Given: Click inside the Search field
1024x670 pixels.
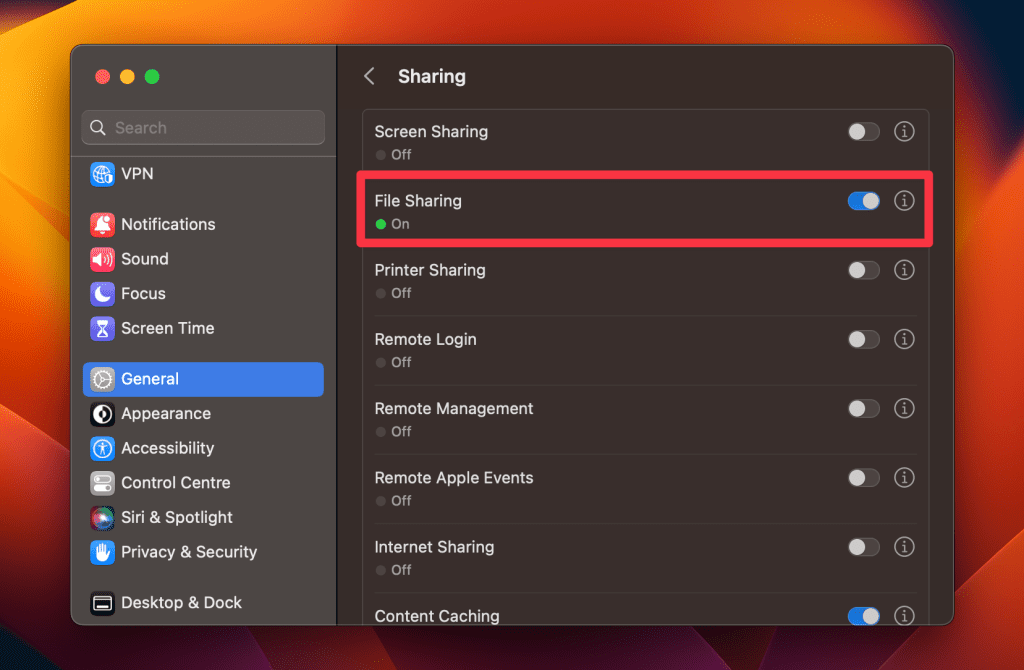Looking at the screenshot, I should click(203, 127).
